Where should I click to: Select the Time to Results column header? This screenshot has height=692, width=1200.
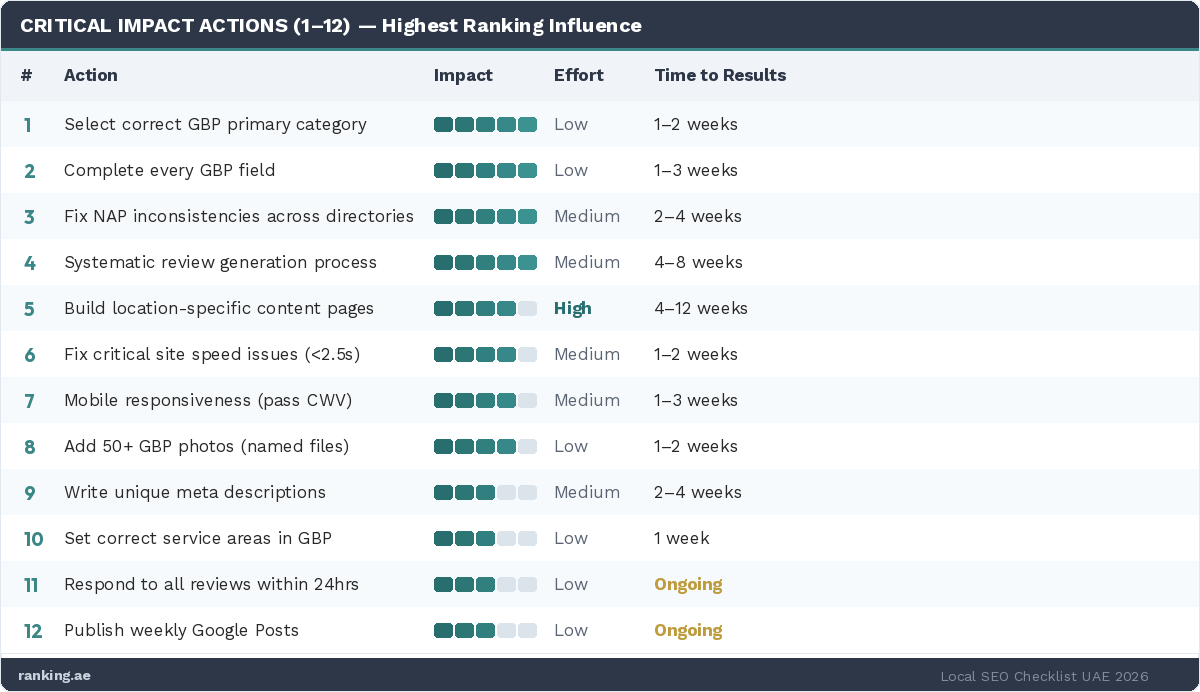(x=720, y=75)
